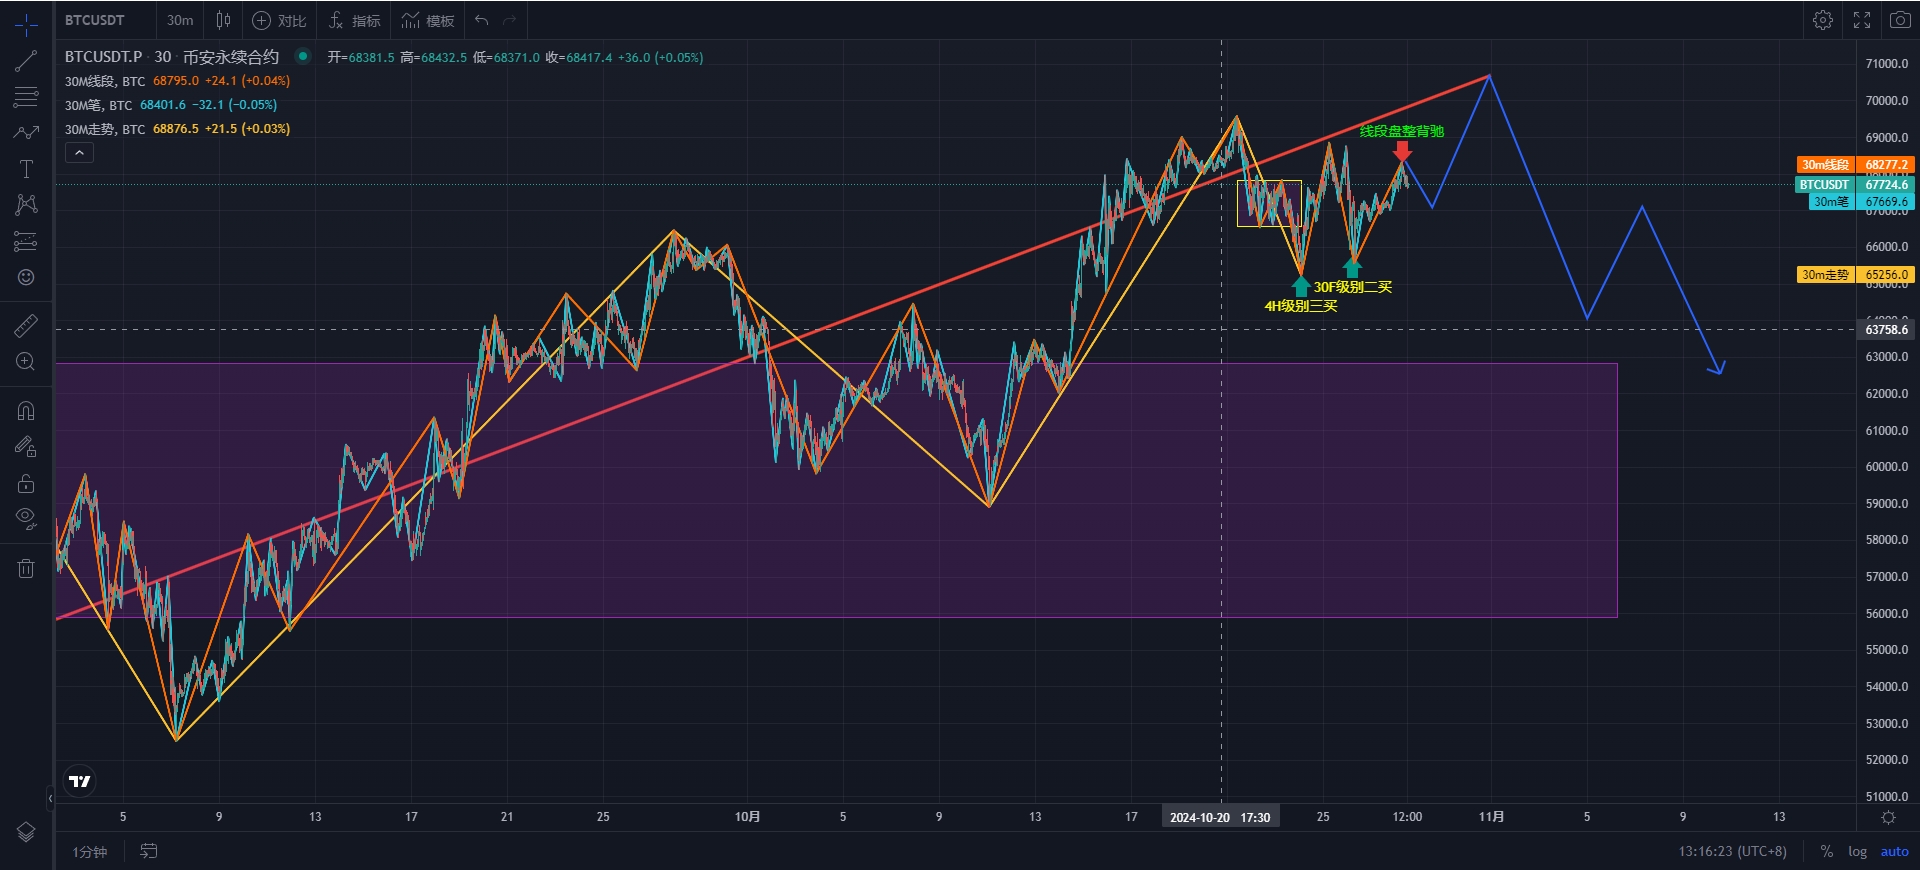Open the candlestick chart type menu
Viewport: 1920px width, 870px height.
[x=224, y=20]
